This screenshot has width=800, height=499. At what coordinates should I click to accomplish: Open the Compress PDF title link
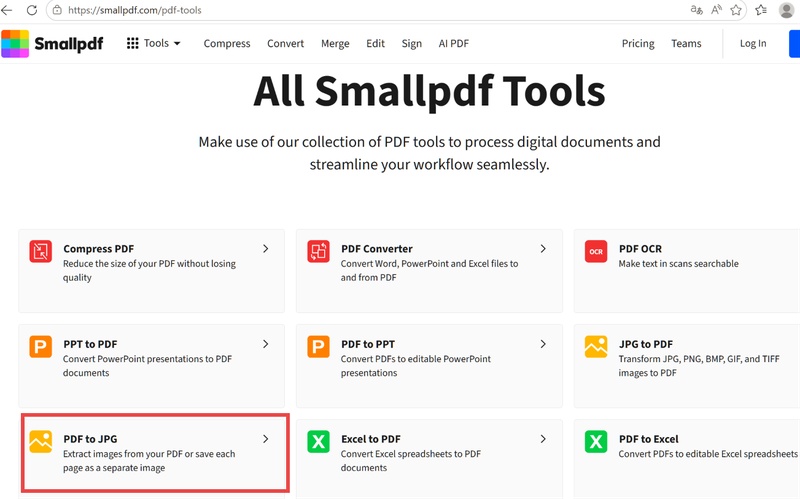tap(98, 248)
